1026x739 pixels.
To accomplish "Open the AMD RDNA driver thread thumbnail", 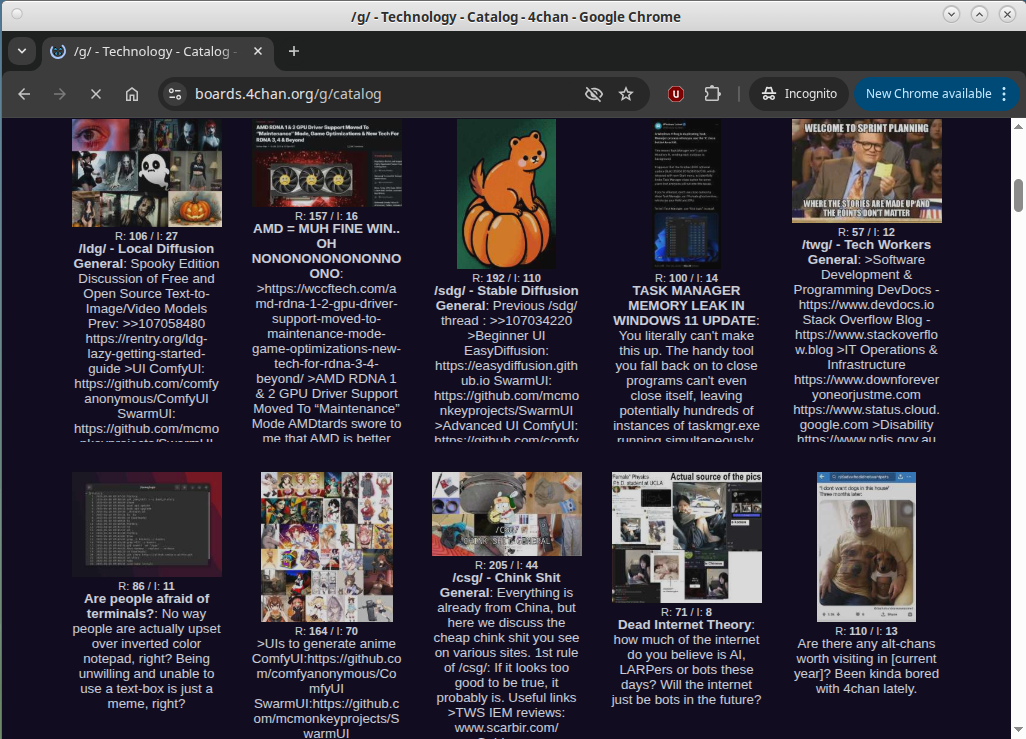I will pos(327,163).
